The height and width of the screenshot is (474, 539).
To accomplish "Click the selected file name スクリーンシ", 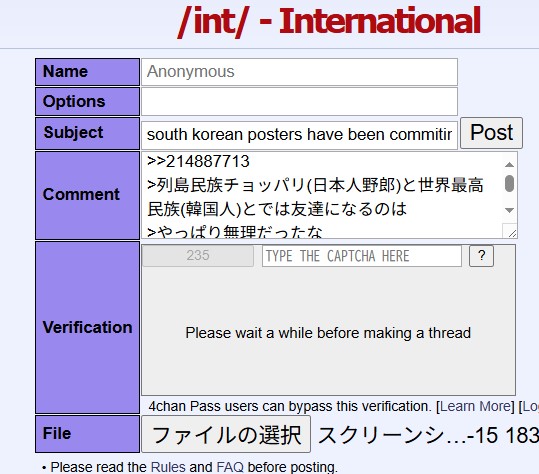I will 428,435.
